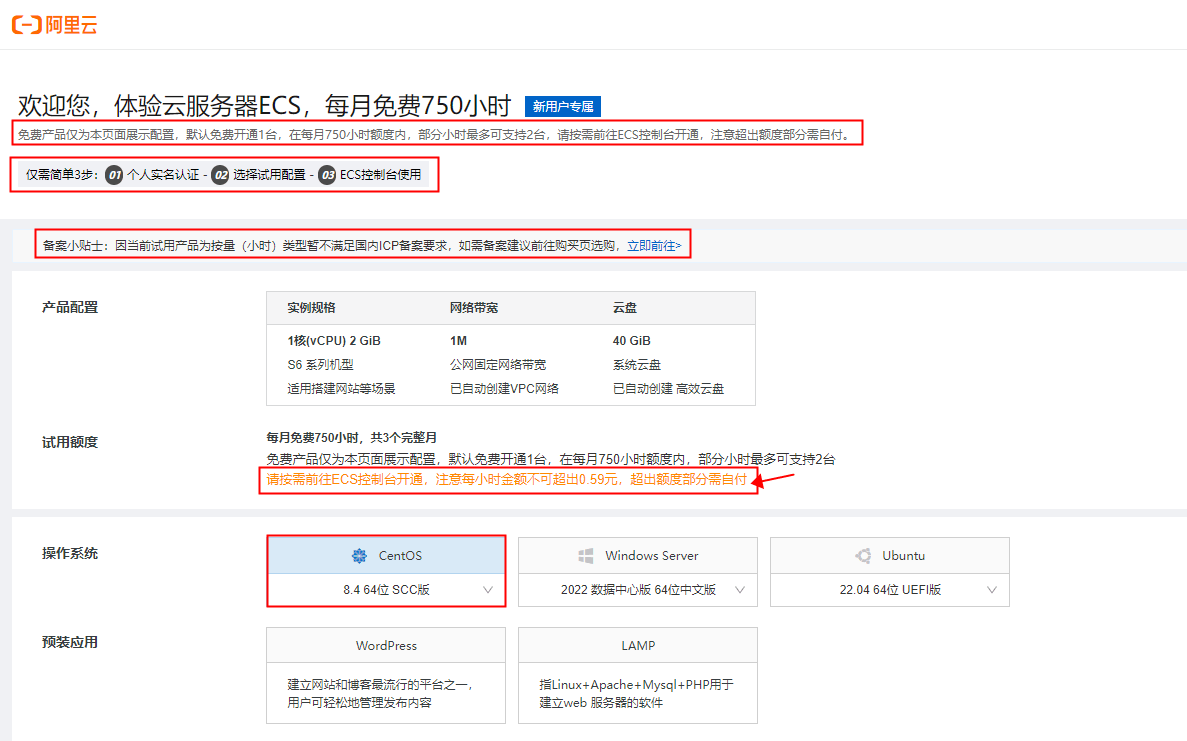This screenshot has width=1187, height=741.
Task: Click the step 02 badge
Action: tap(220, 175)
